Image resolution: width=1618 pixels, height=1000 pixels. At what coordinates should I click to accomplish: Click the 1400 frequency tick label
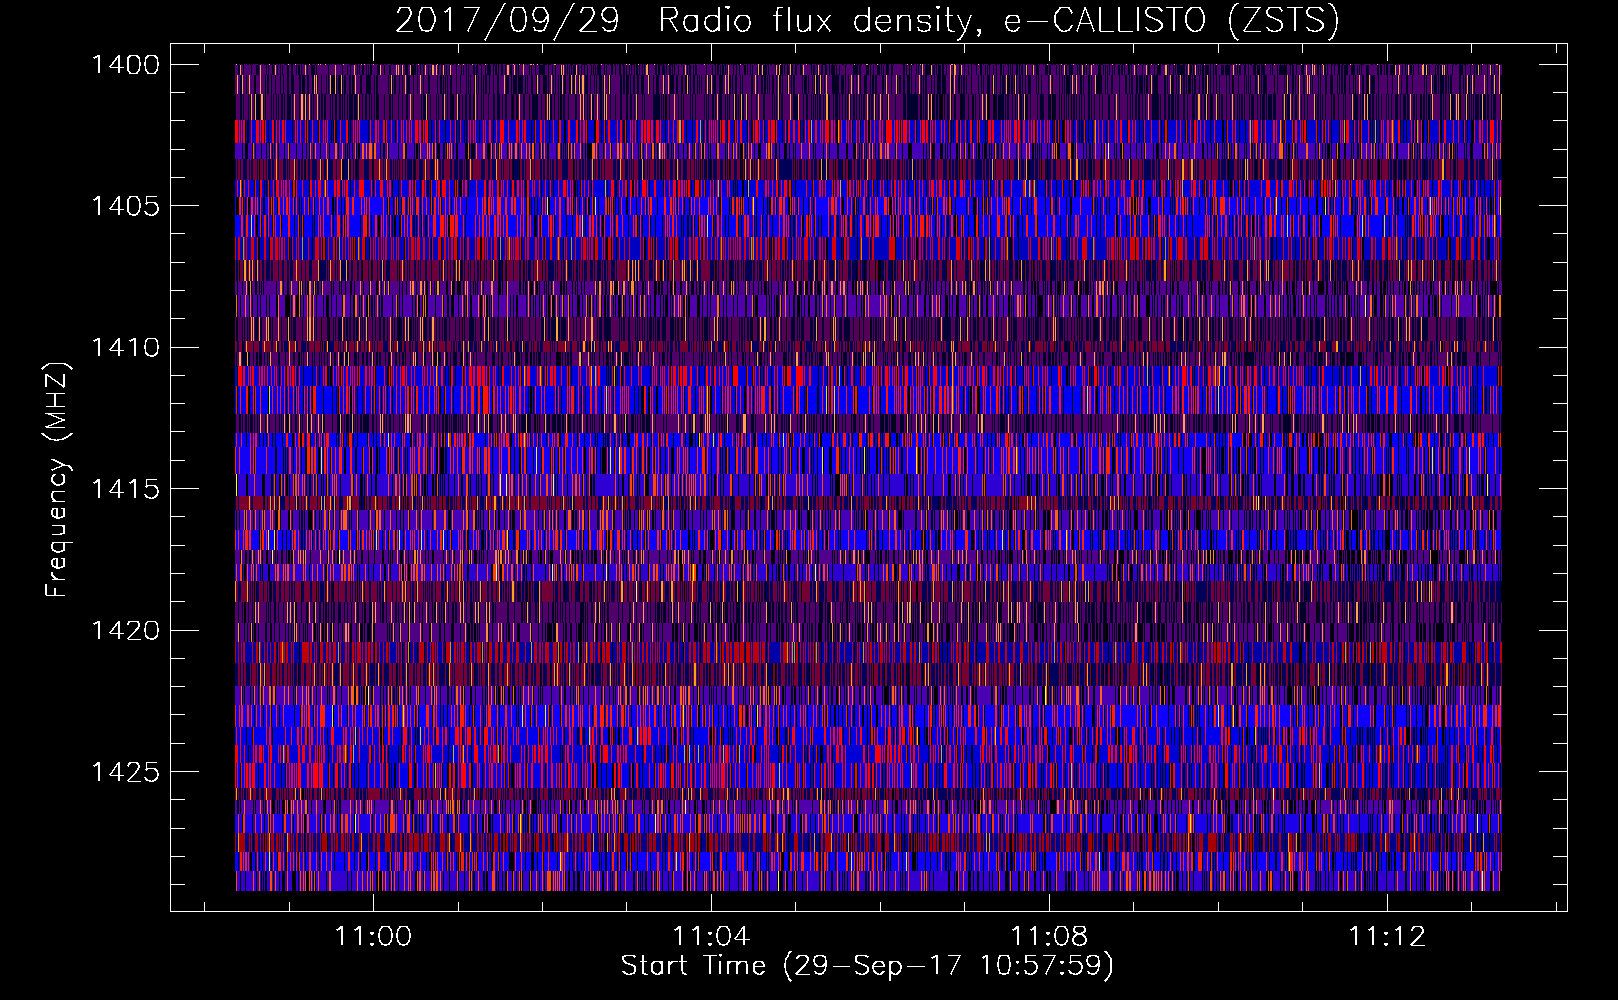click(125, 65)
